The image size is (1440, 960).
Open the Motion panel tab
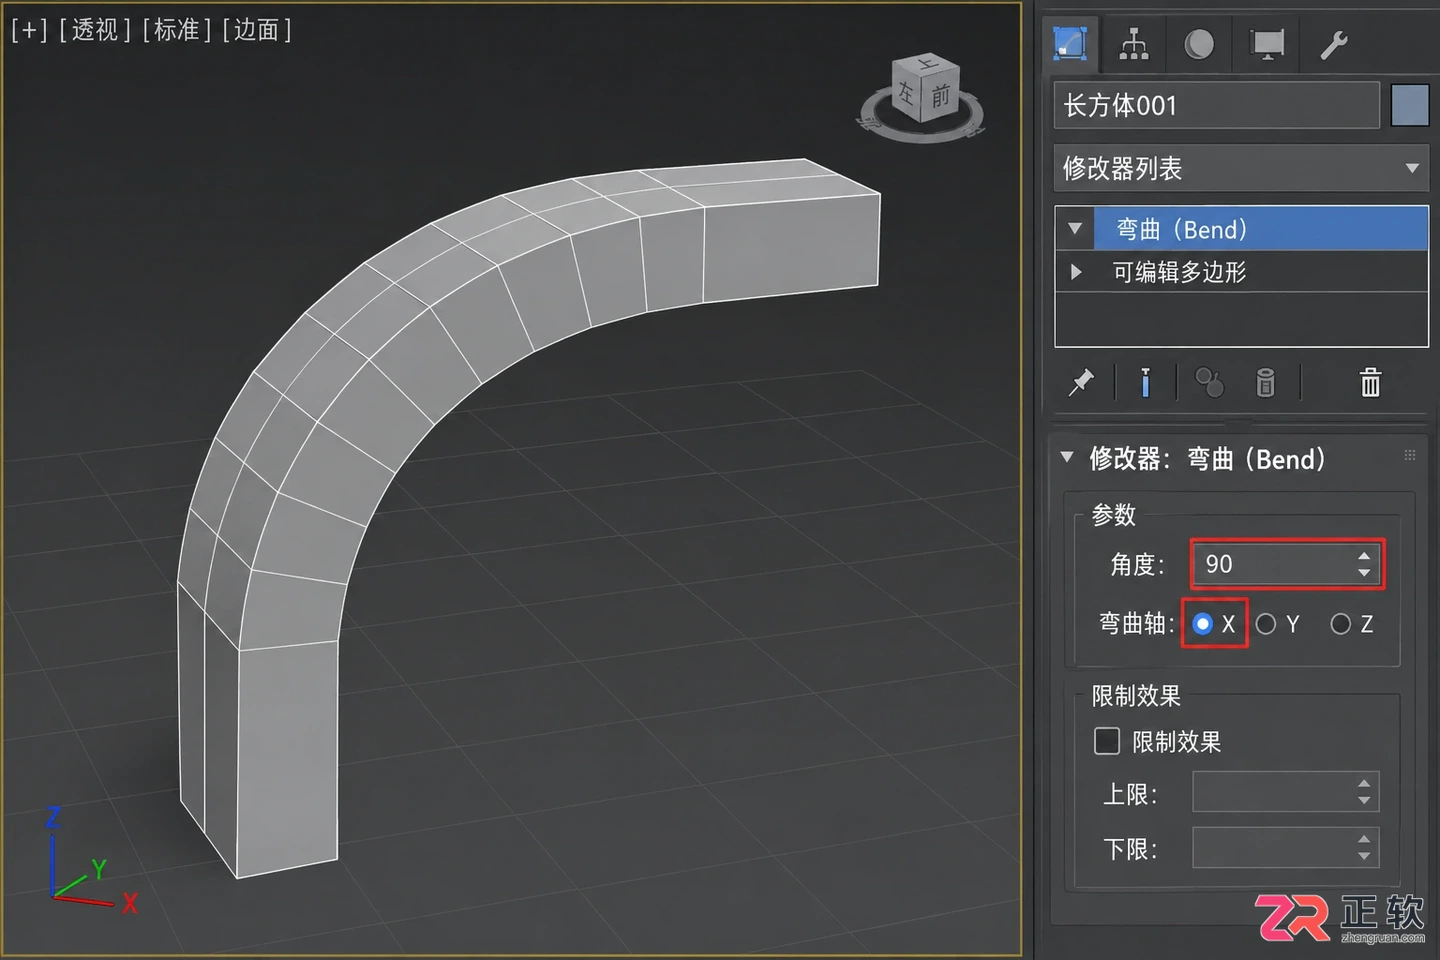(1199, 44)
